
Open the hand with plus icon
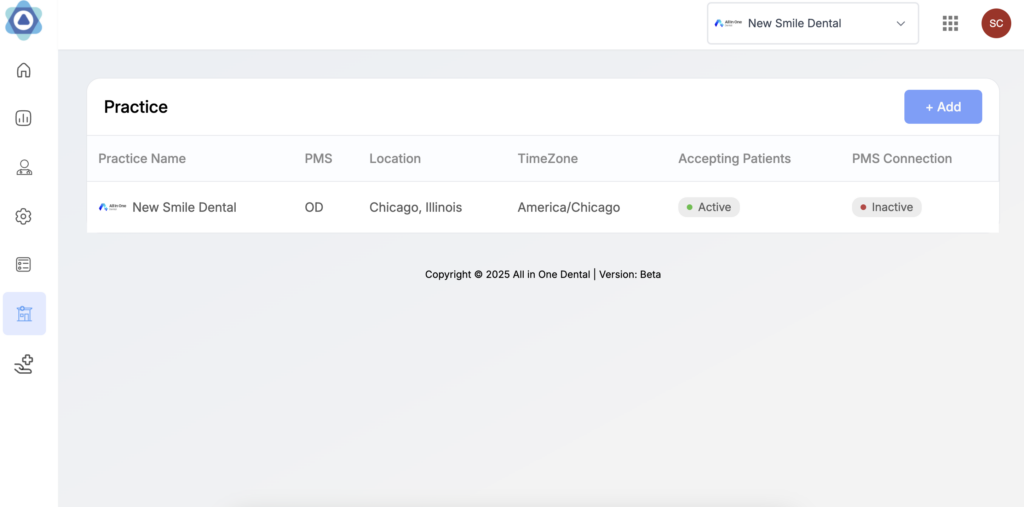[x=24, y=365]
